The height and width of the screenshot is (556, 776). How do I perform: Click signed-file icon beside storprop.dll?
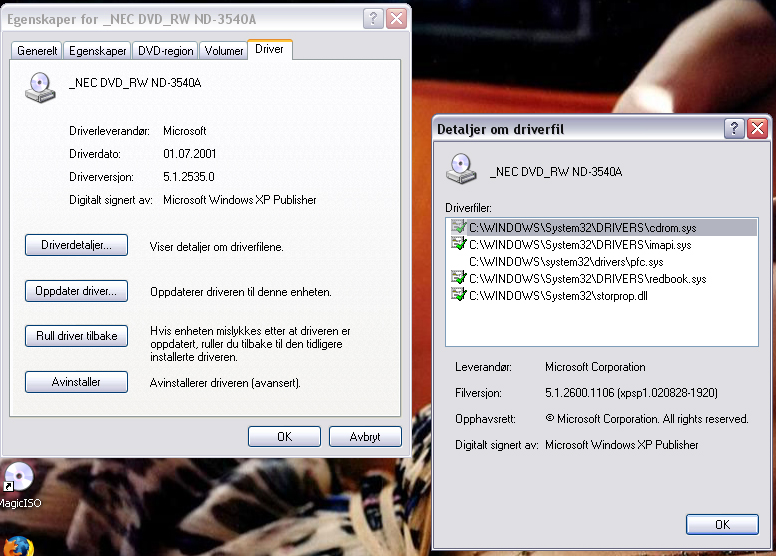459,294
